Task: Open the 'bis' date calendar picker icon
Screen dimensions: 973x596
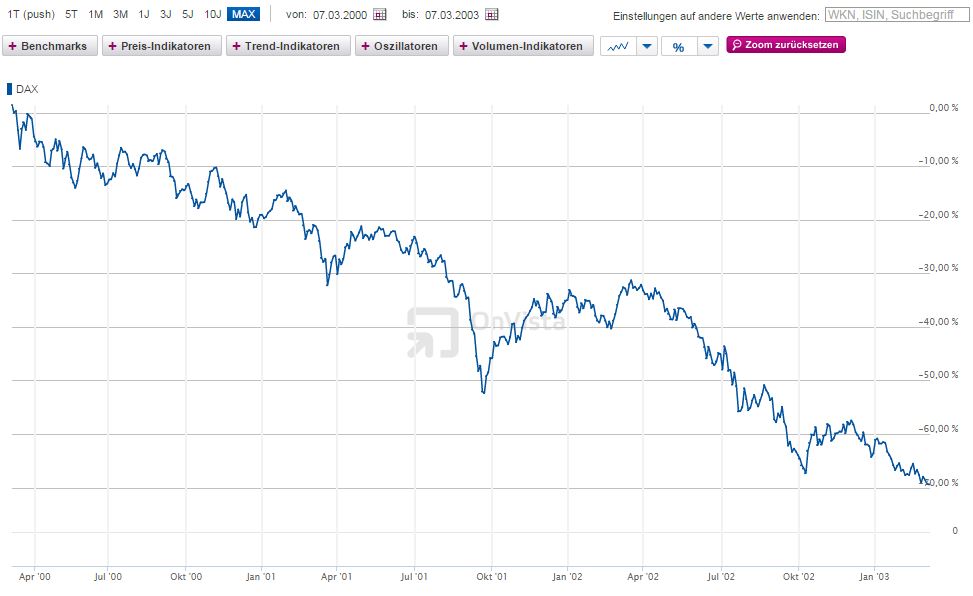Action: 491,14
